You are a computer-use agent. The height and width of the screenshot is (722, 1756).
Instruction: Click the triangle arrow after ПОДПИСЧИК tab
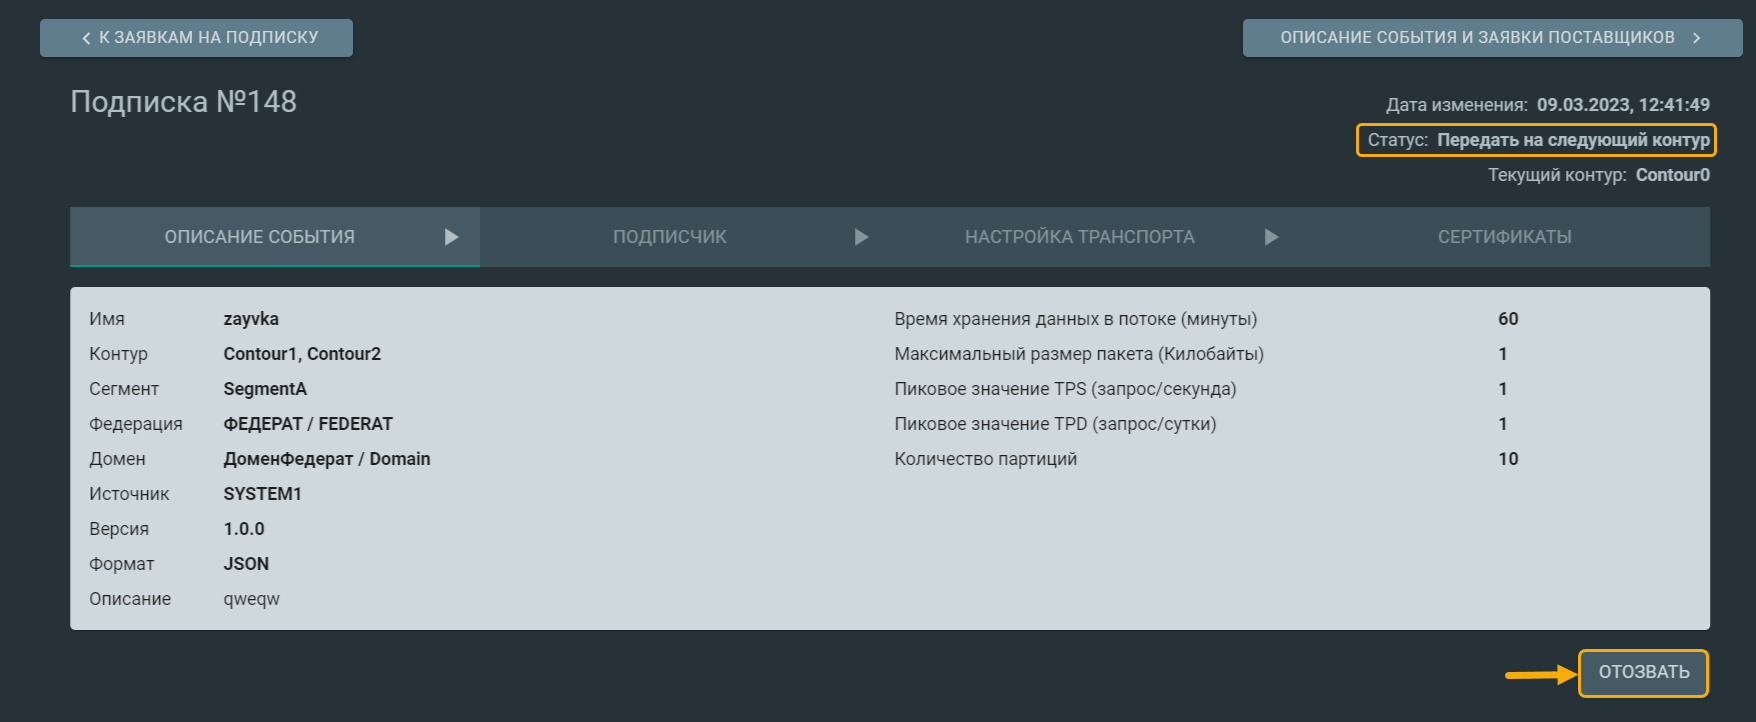pyautogui.click(x=861, y=237)
